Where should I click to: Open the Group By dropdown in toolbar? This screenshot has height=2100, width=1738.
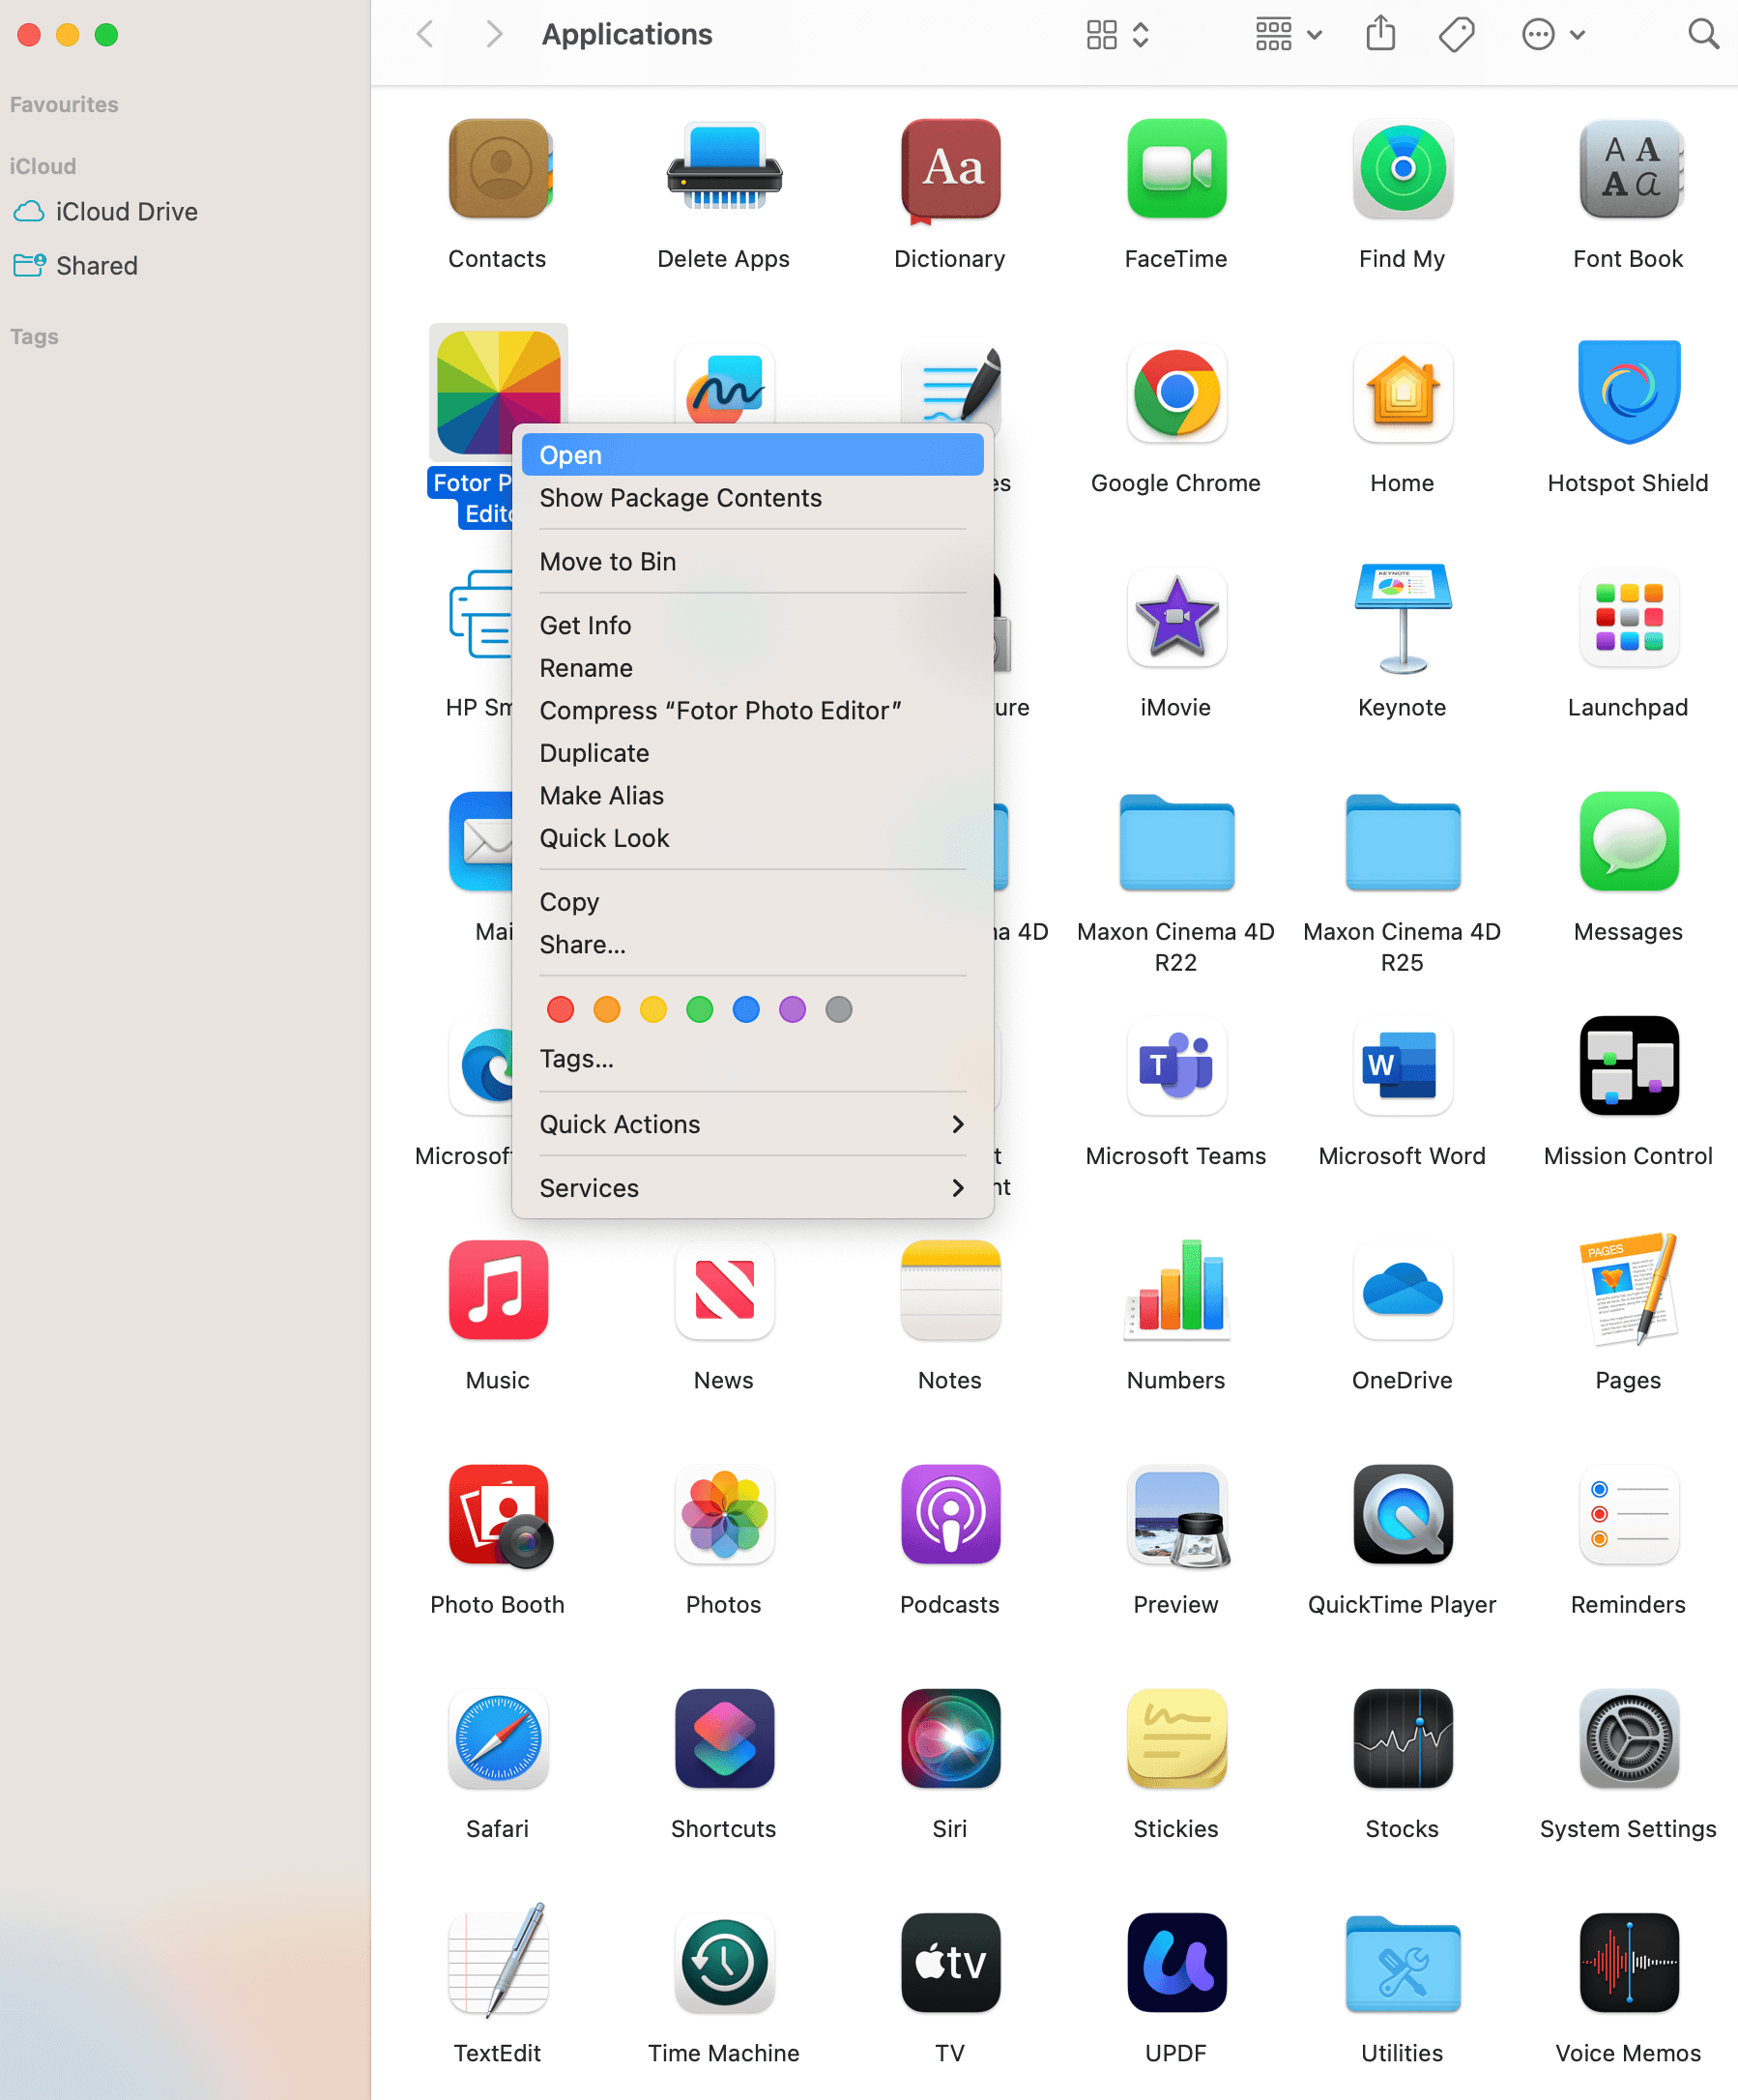tap(1289, 35)
